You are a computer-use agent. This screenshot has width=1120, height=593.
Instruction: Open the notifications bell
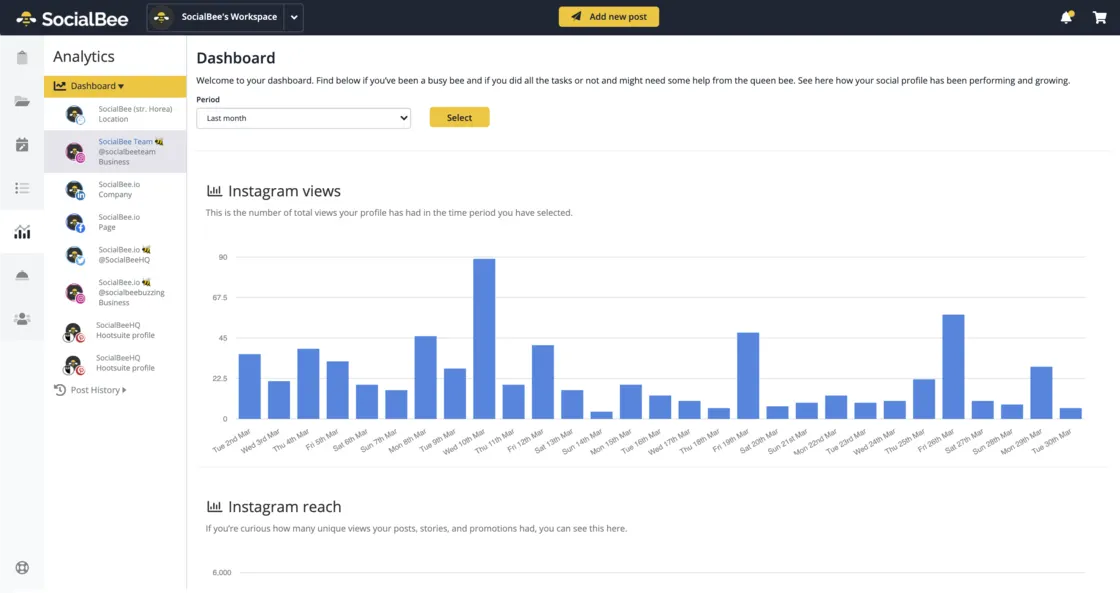1066,17
